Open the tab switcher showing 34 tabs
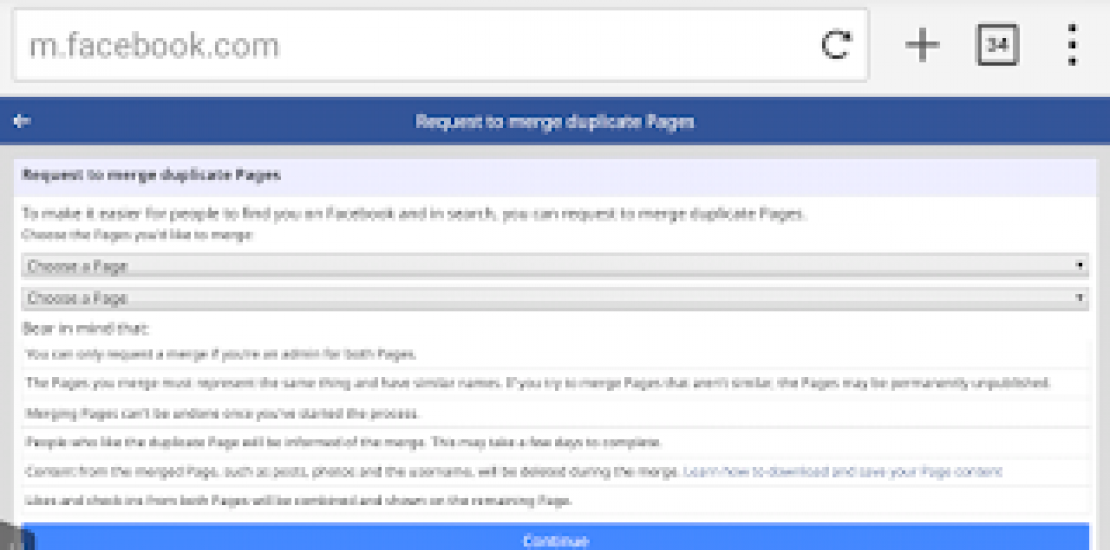This screenshot has height=550, width=1110. coord(996,45)
